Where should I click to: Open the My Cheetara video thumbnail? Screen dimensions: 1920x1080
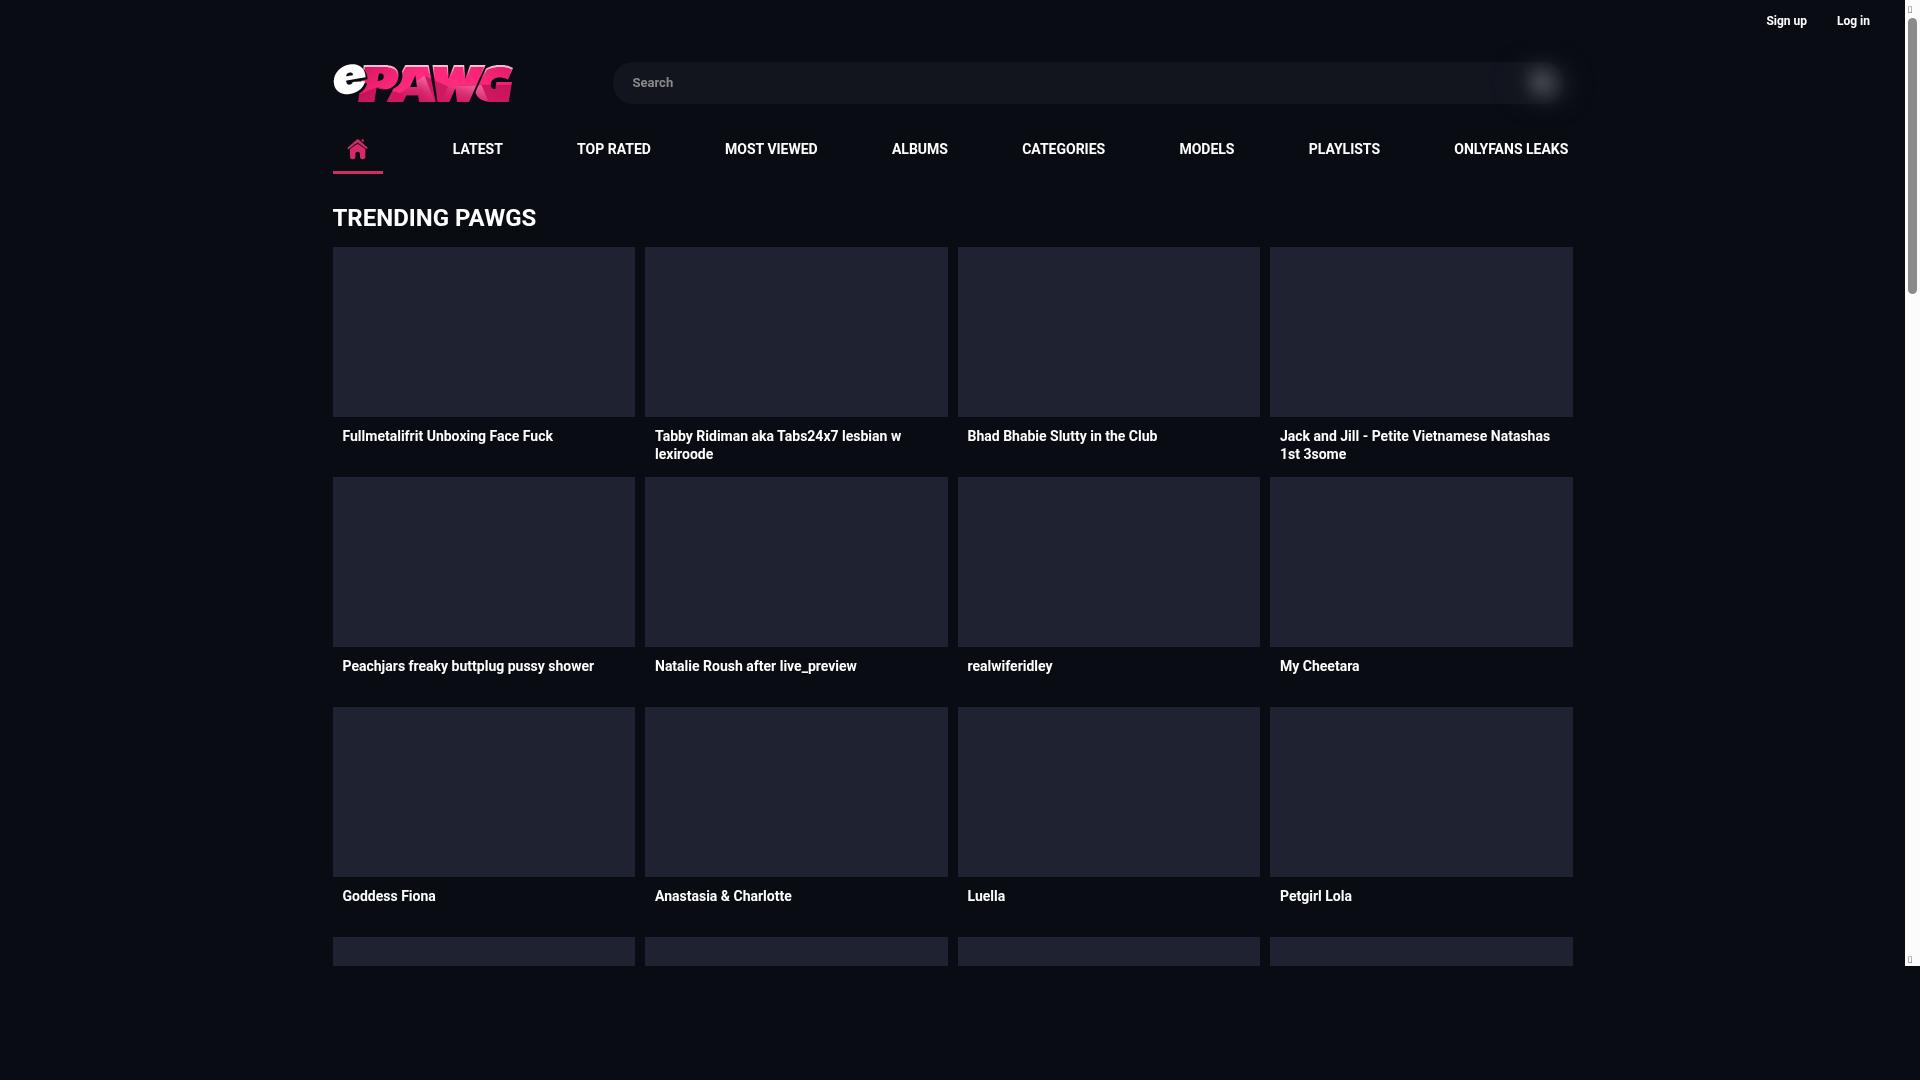pyautogui.click(x=1420, y=561)
